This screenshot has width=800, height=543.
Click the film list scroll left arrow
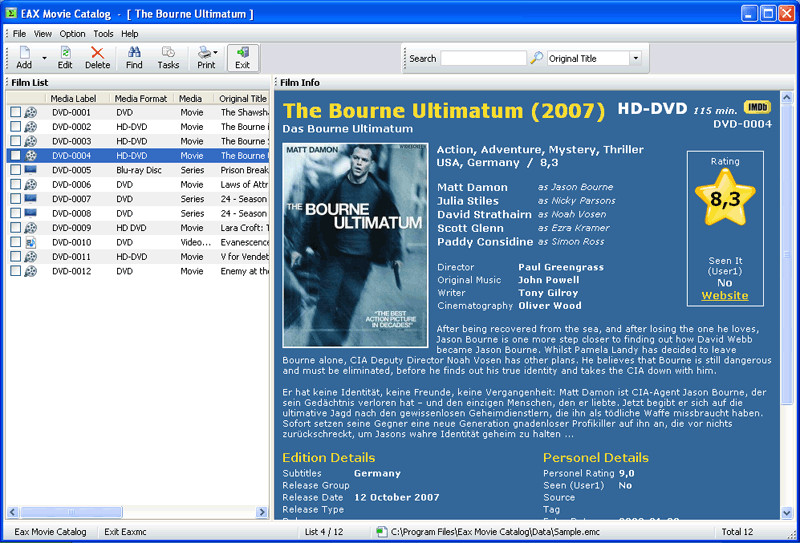pyautogui.click(x=13, y=512)
